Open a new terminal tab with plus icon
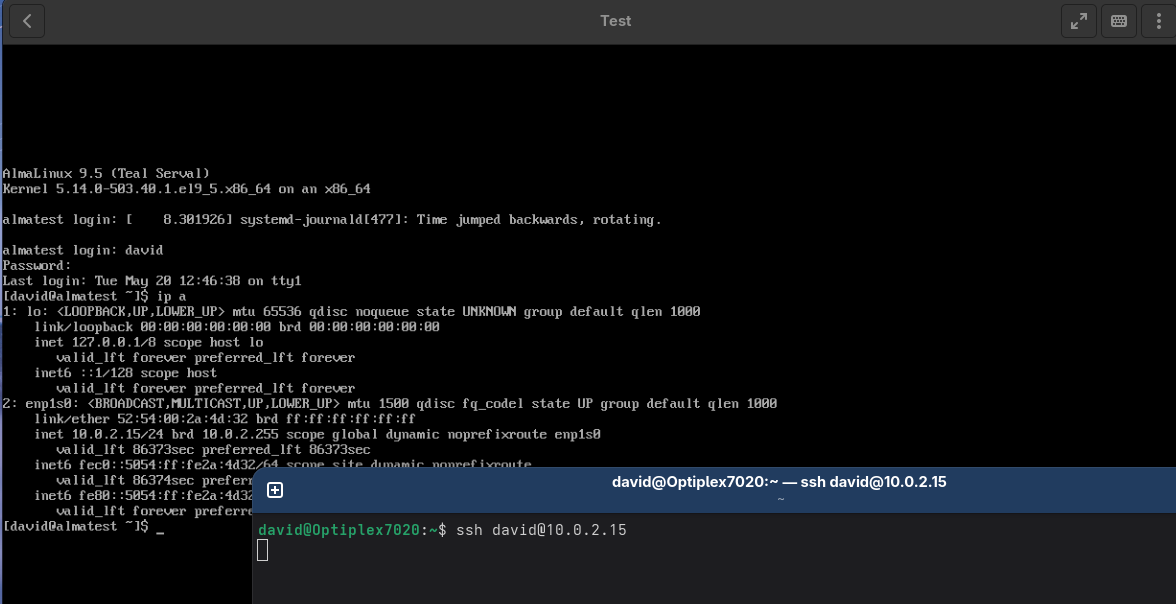This screenshot has width=1176, height=604. point(275,490)
